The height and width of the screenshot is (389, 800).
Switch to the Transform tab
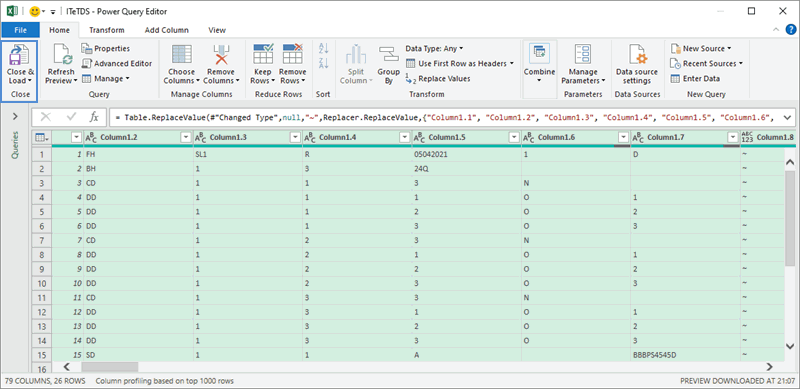107,30
